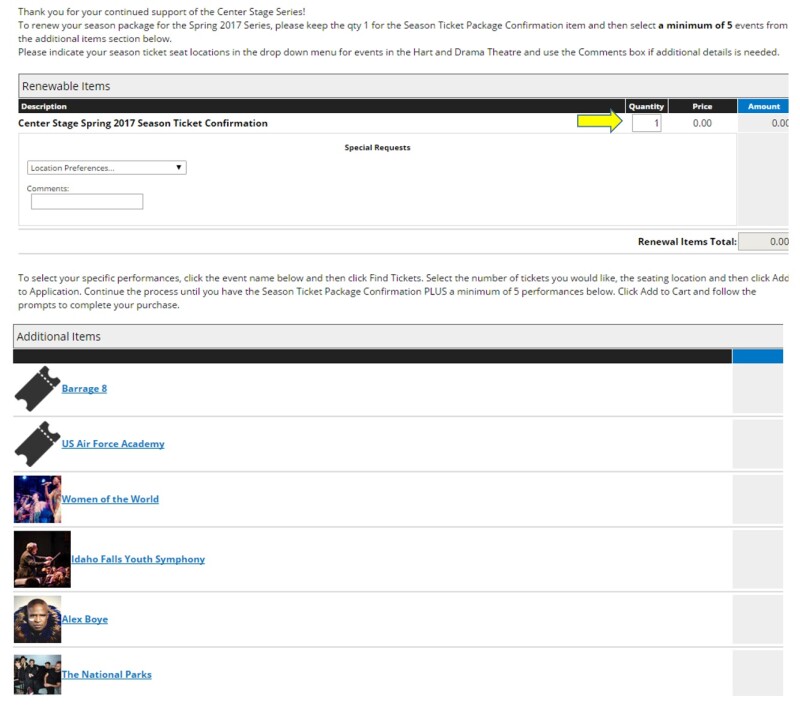This screenshot has height=714, width=800.
Task: Open The National Parks event link
Action: coord(107,675)
